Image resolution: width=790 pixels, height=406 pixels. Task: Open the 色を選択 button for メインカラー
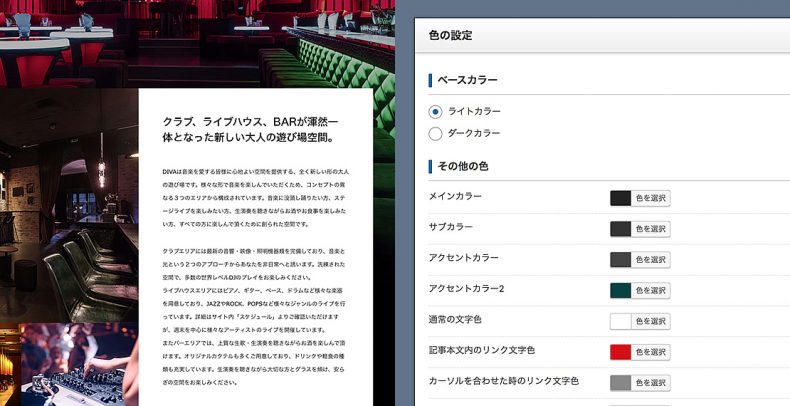651,198
